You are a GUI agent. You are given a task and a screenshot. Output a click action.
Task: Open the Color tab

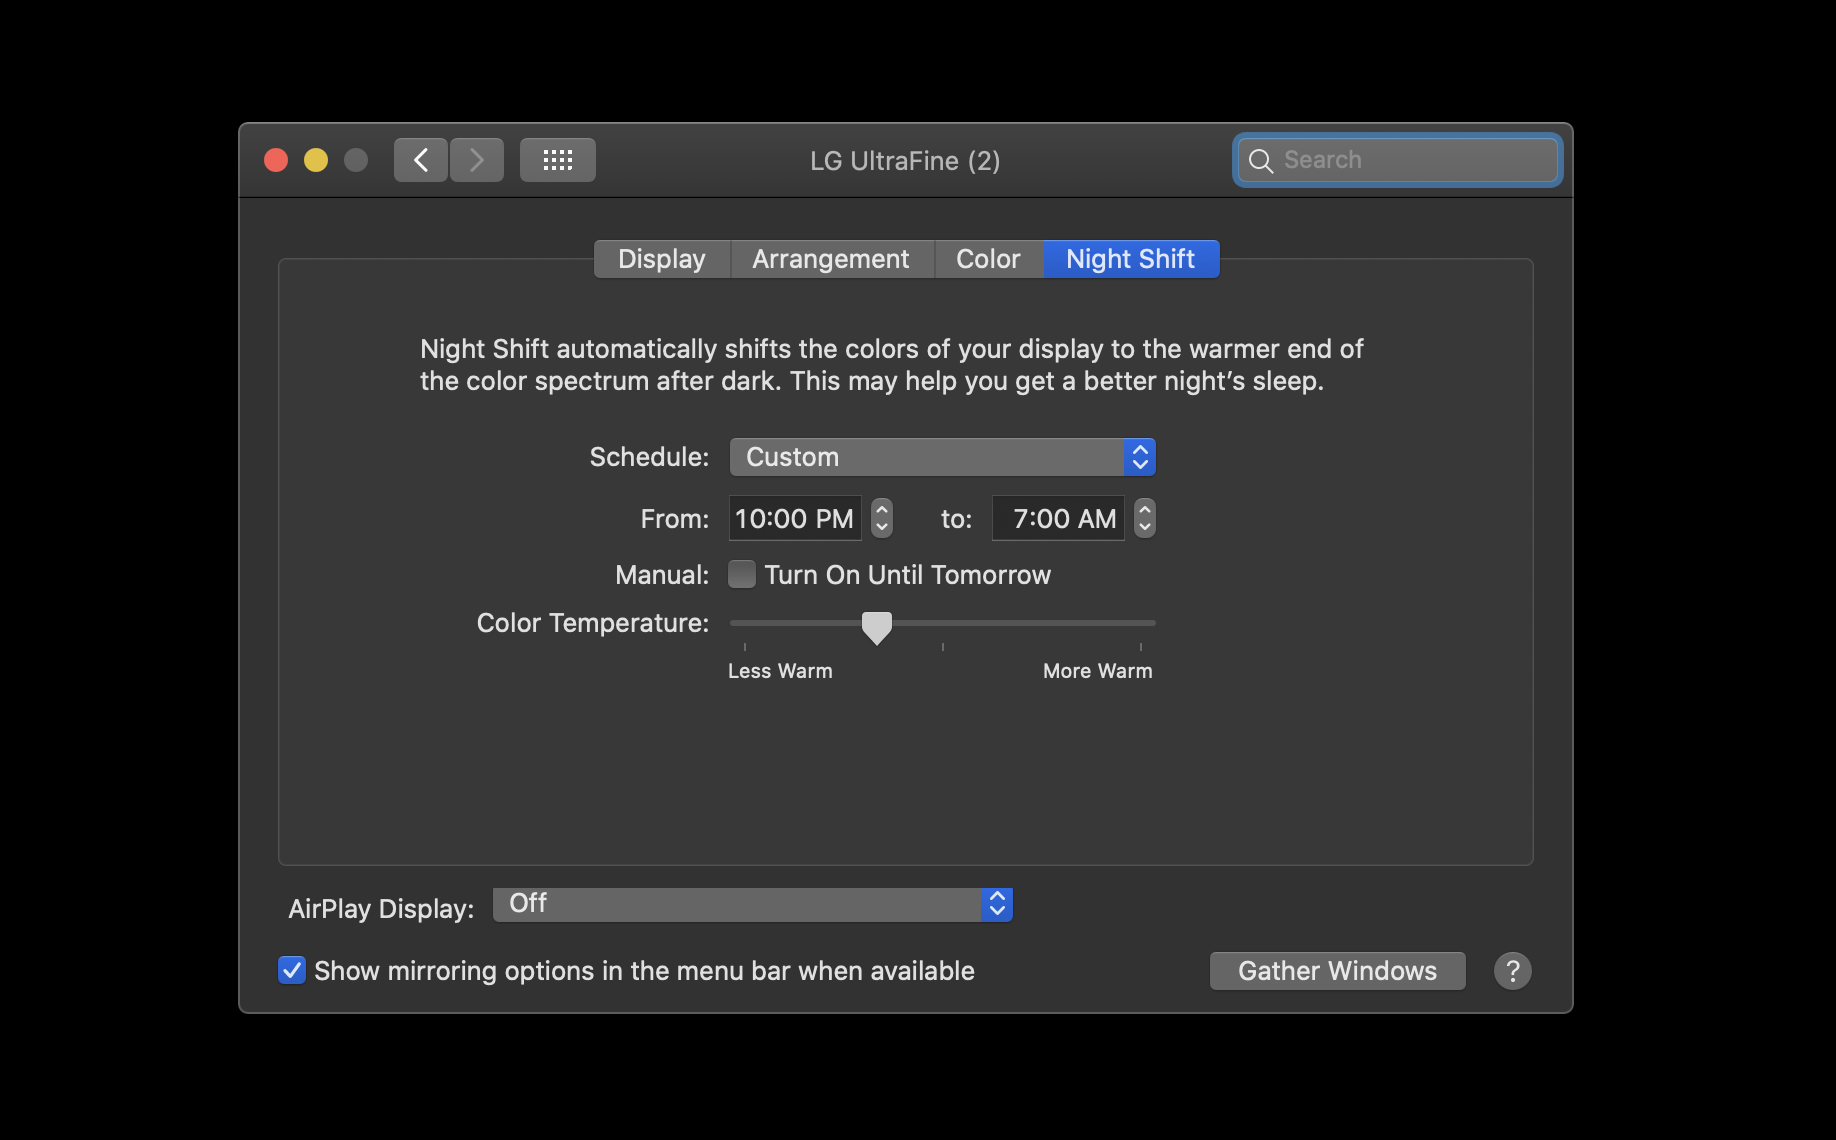988,259
